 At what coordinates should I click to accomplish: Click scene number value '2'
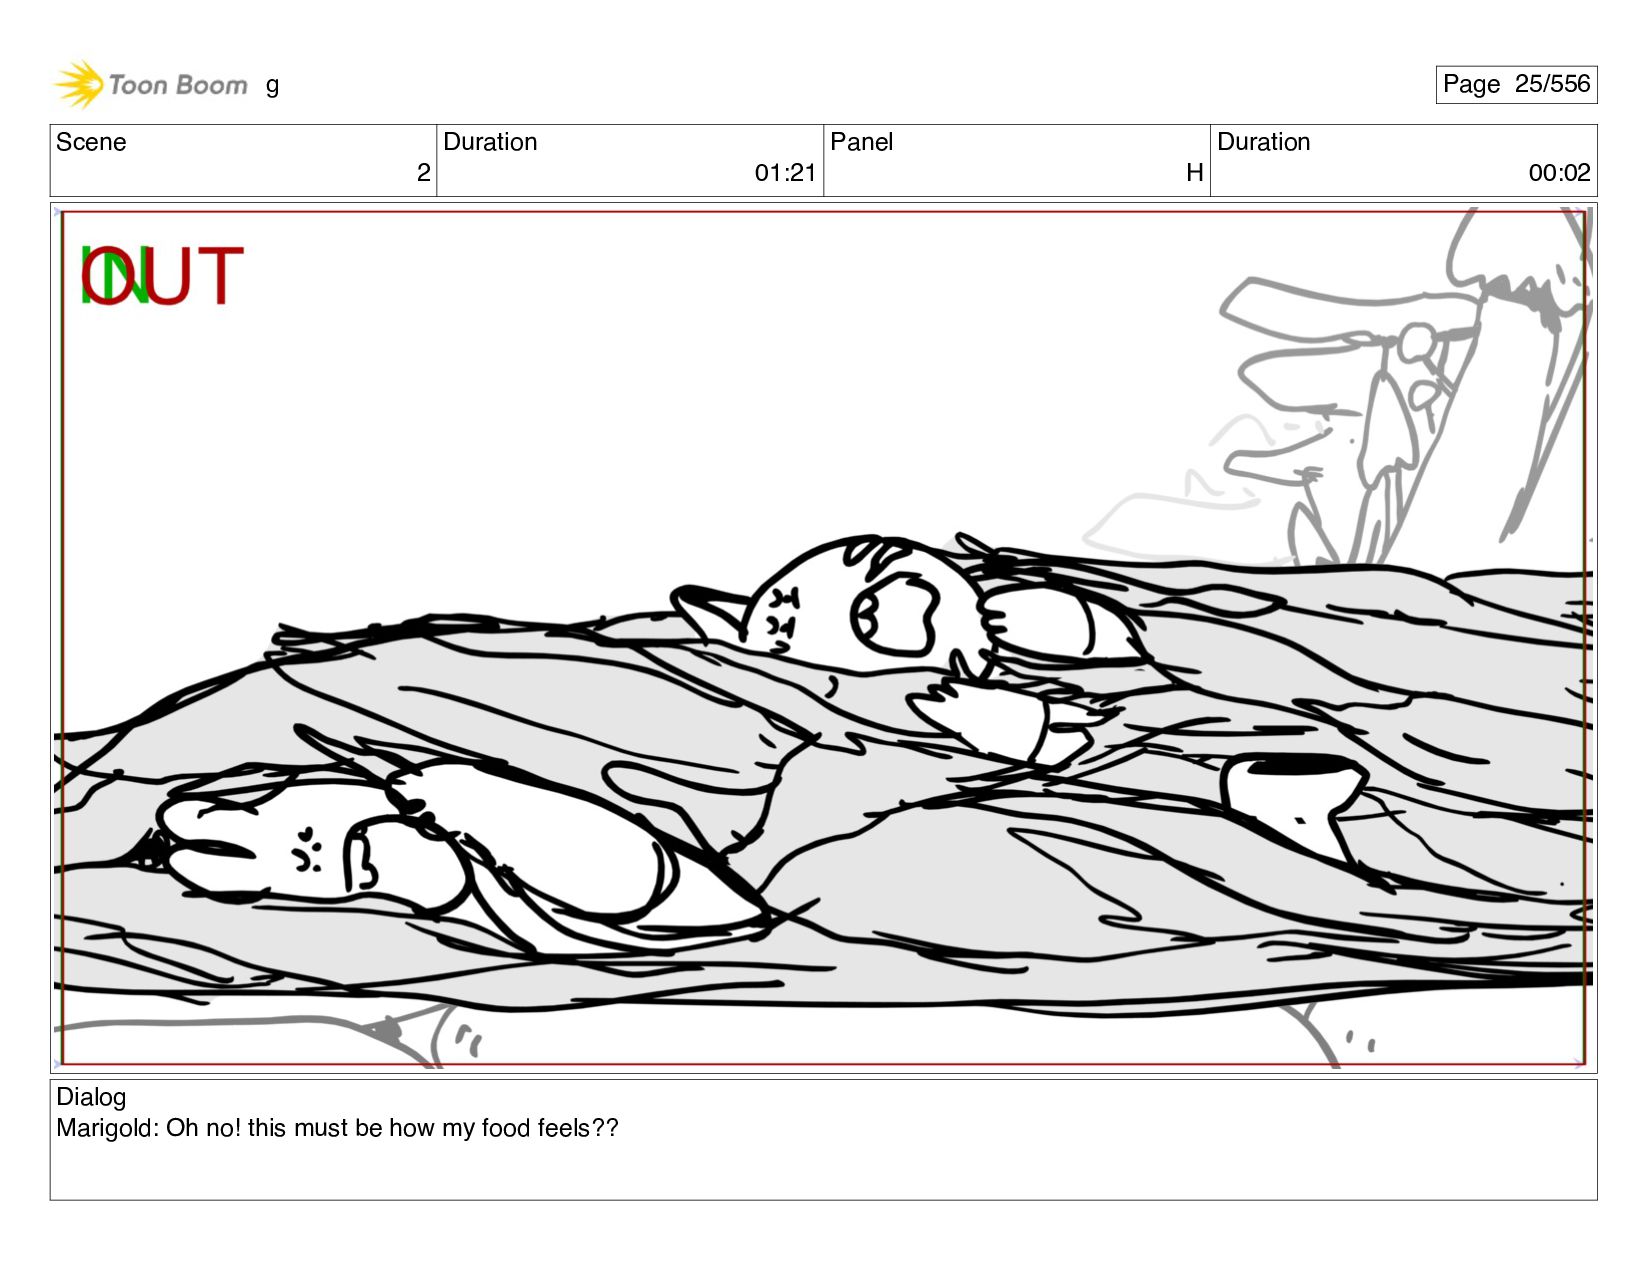tap(423, 173)
